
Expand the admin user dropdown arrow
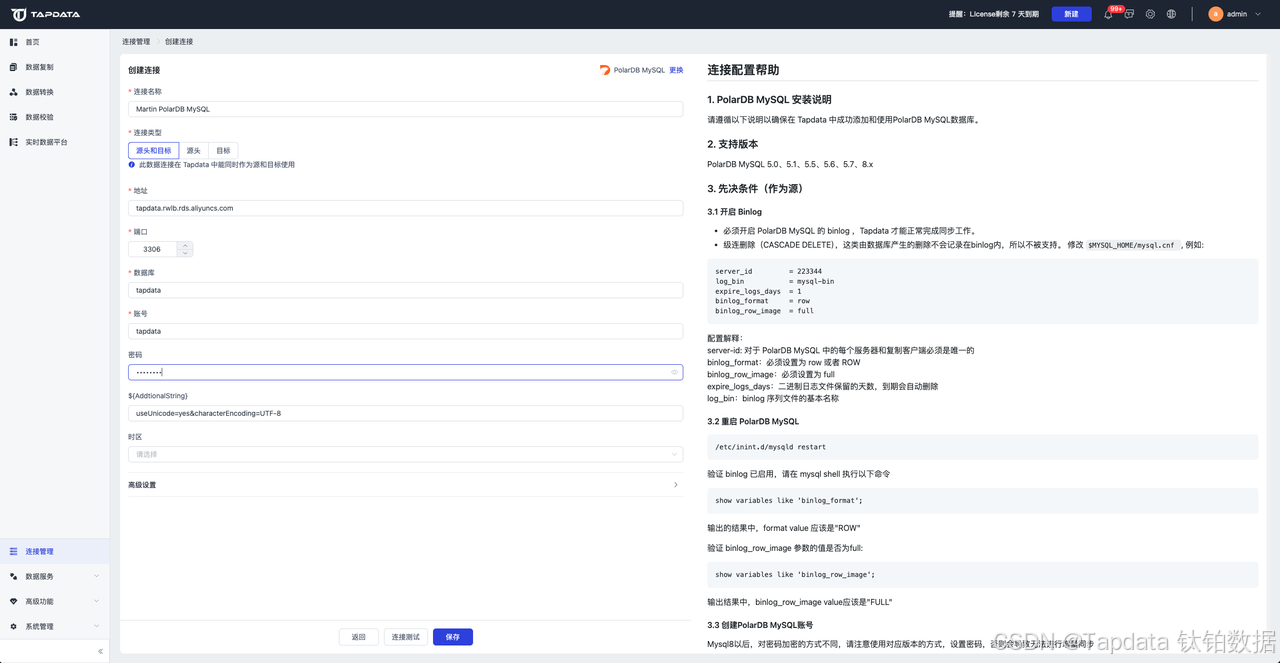point(1258,14)
